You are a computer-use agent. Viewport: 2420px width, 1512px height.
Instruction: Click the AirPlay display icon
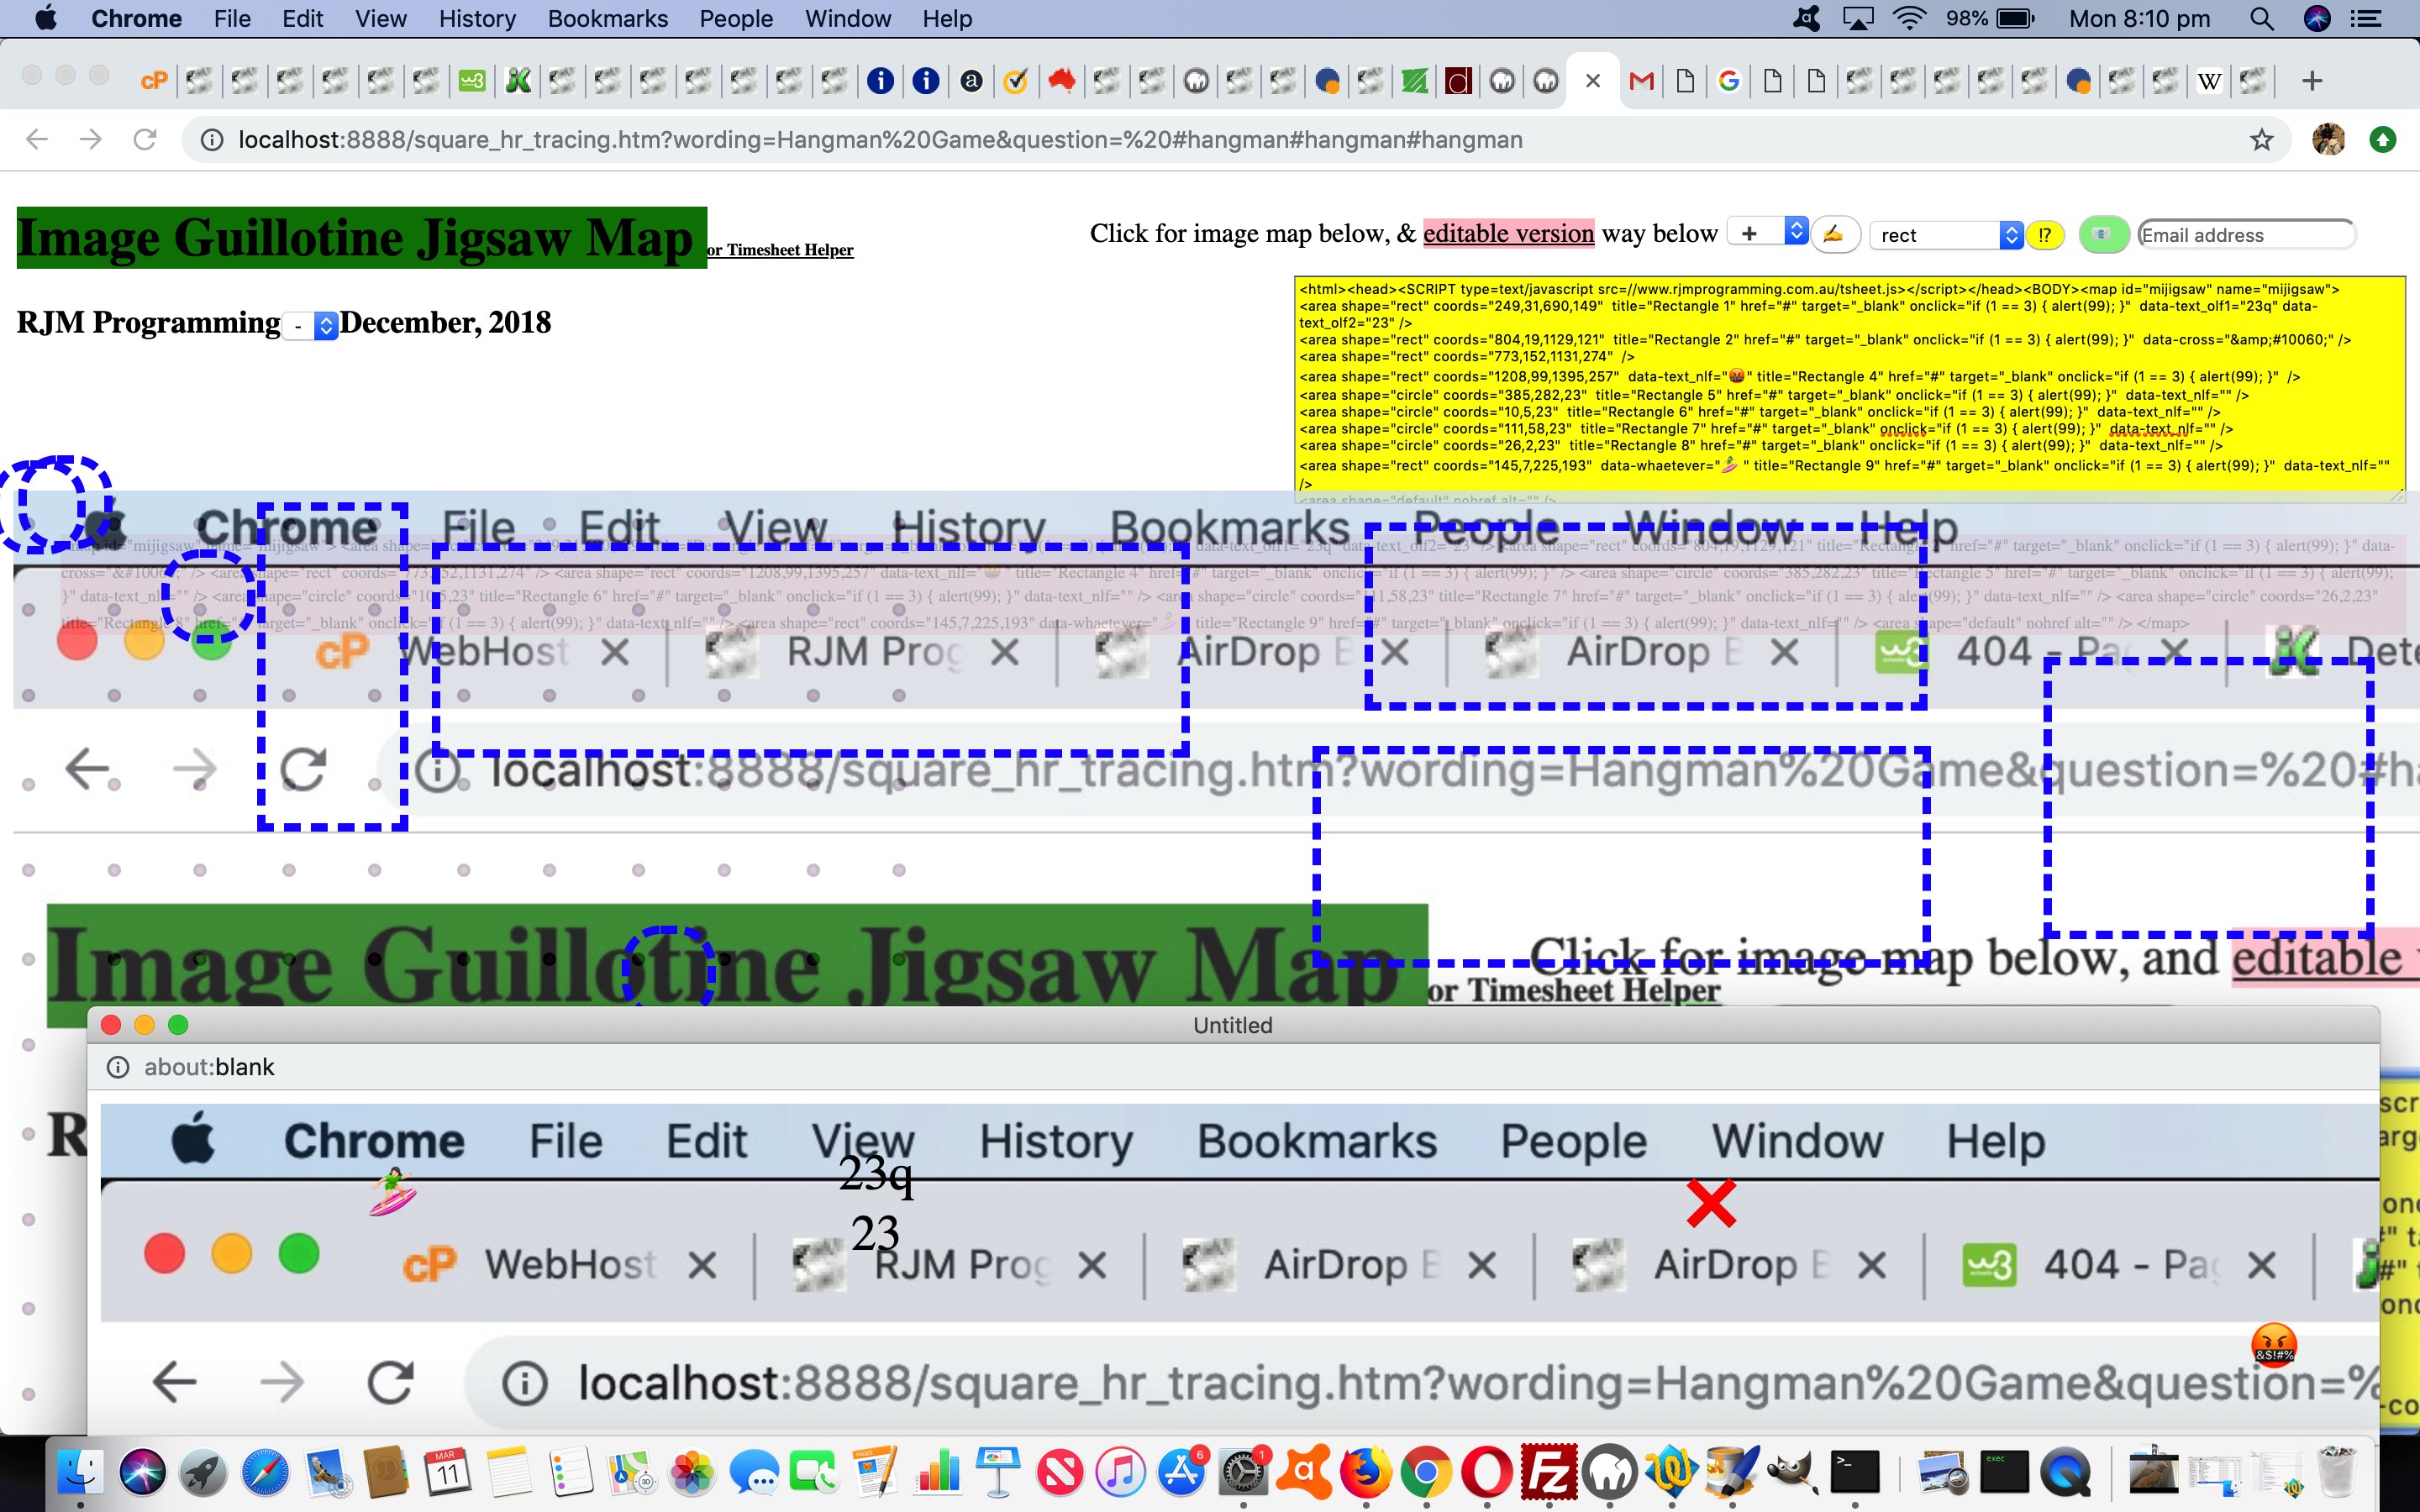(1858, 19)
